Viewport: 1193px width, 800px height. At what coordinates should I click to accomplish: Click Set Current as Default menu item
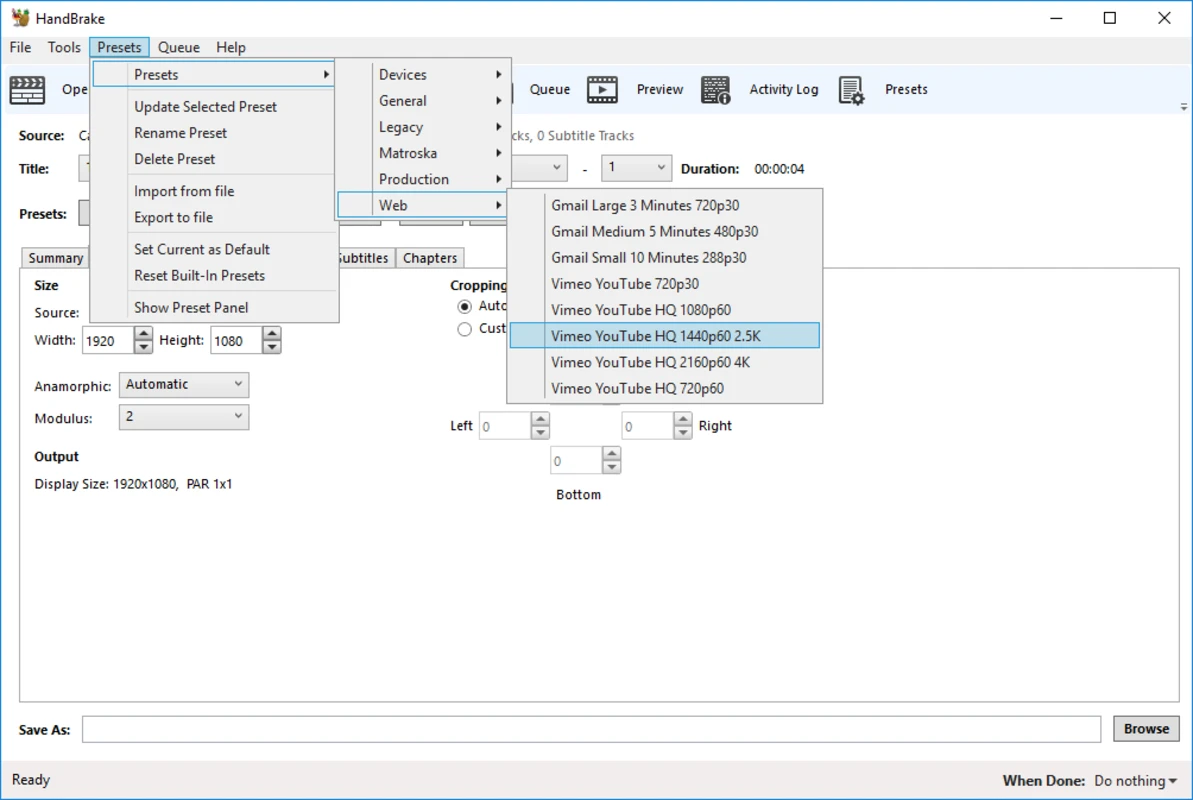tap(202, 250)
